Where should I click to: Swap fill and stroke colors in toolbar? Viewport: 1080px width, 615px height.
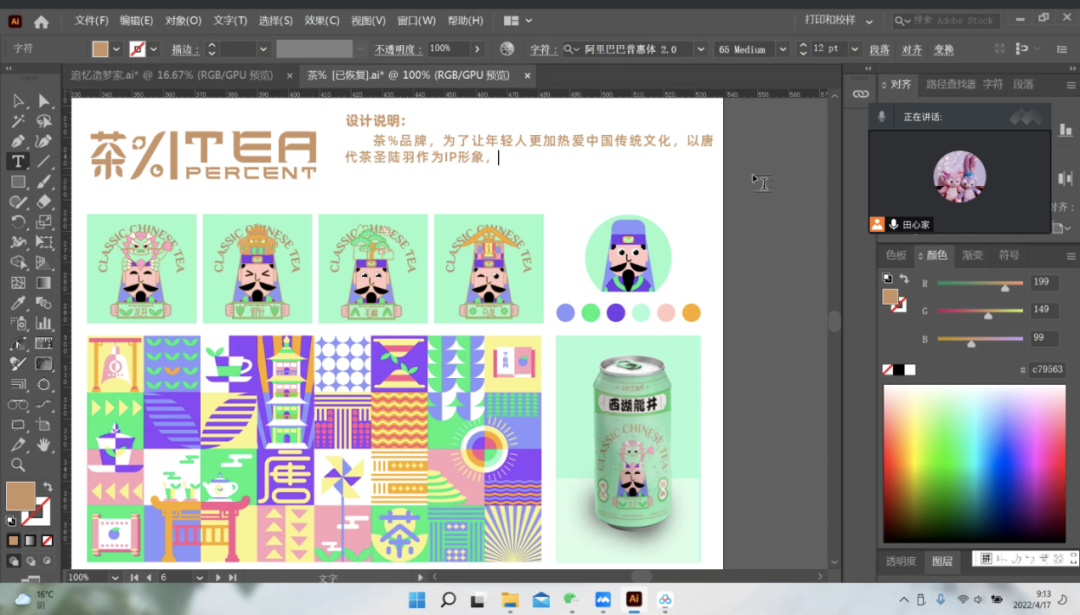(x=46, y=486)
